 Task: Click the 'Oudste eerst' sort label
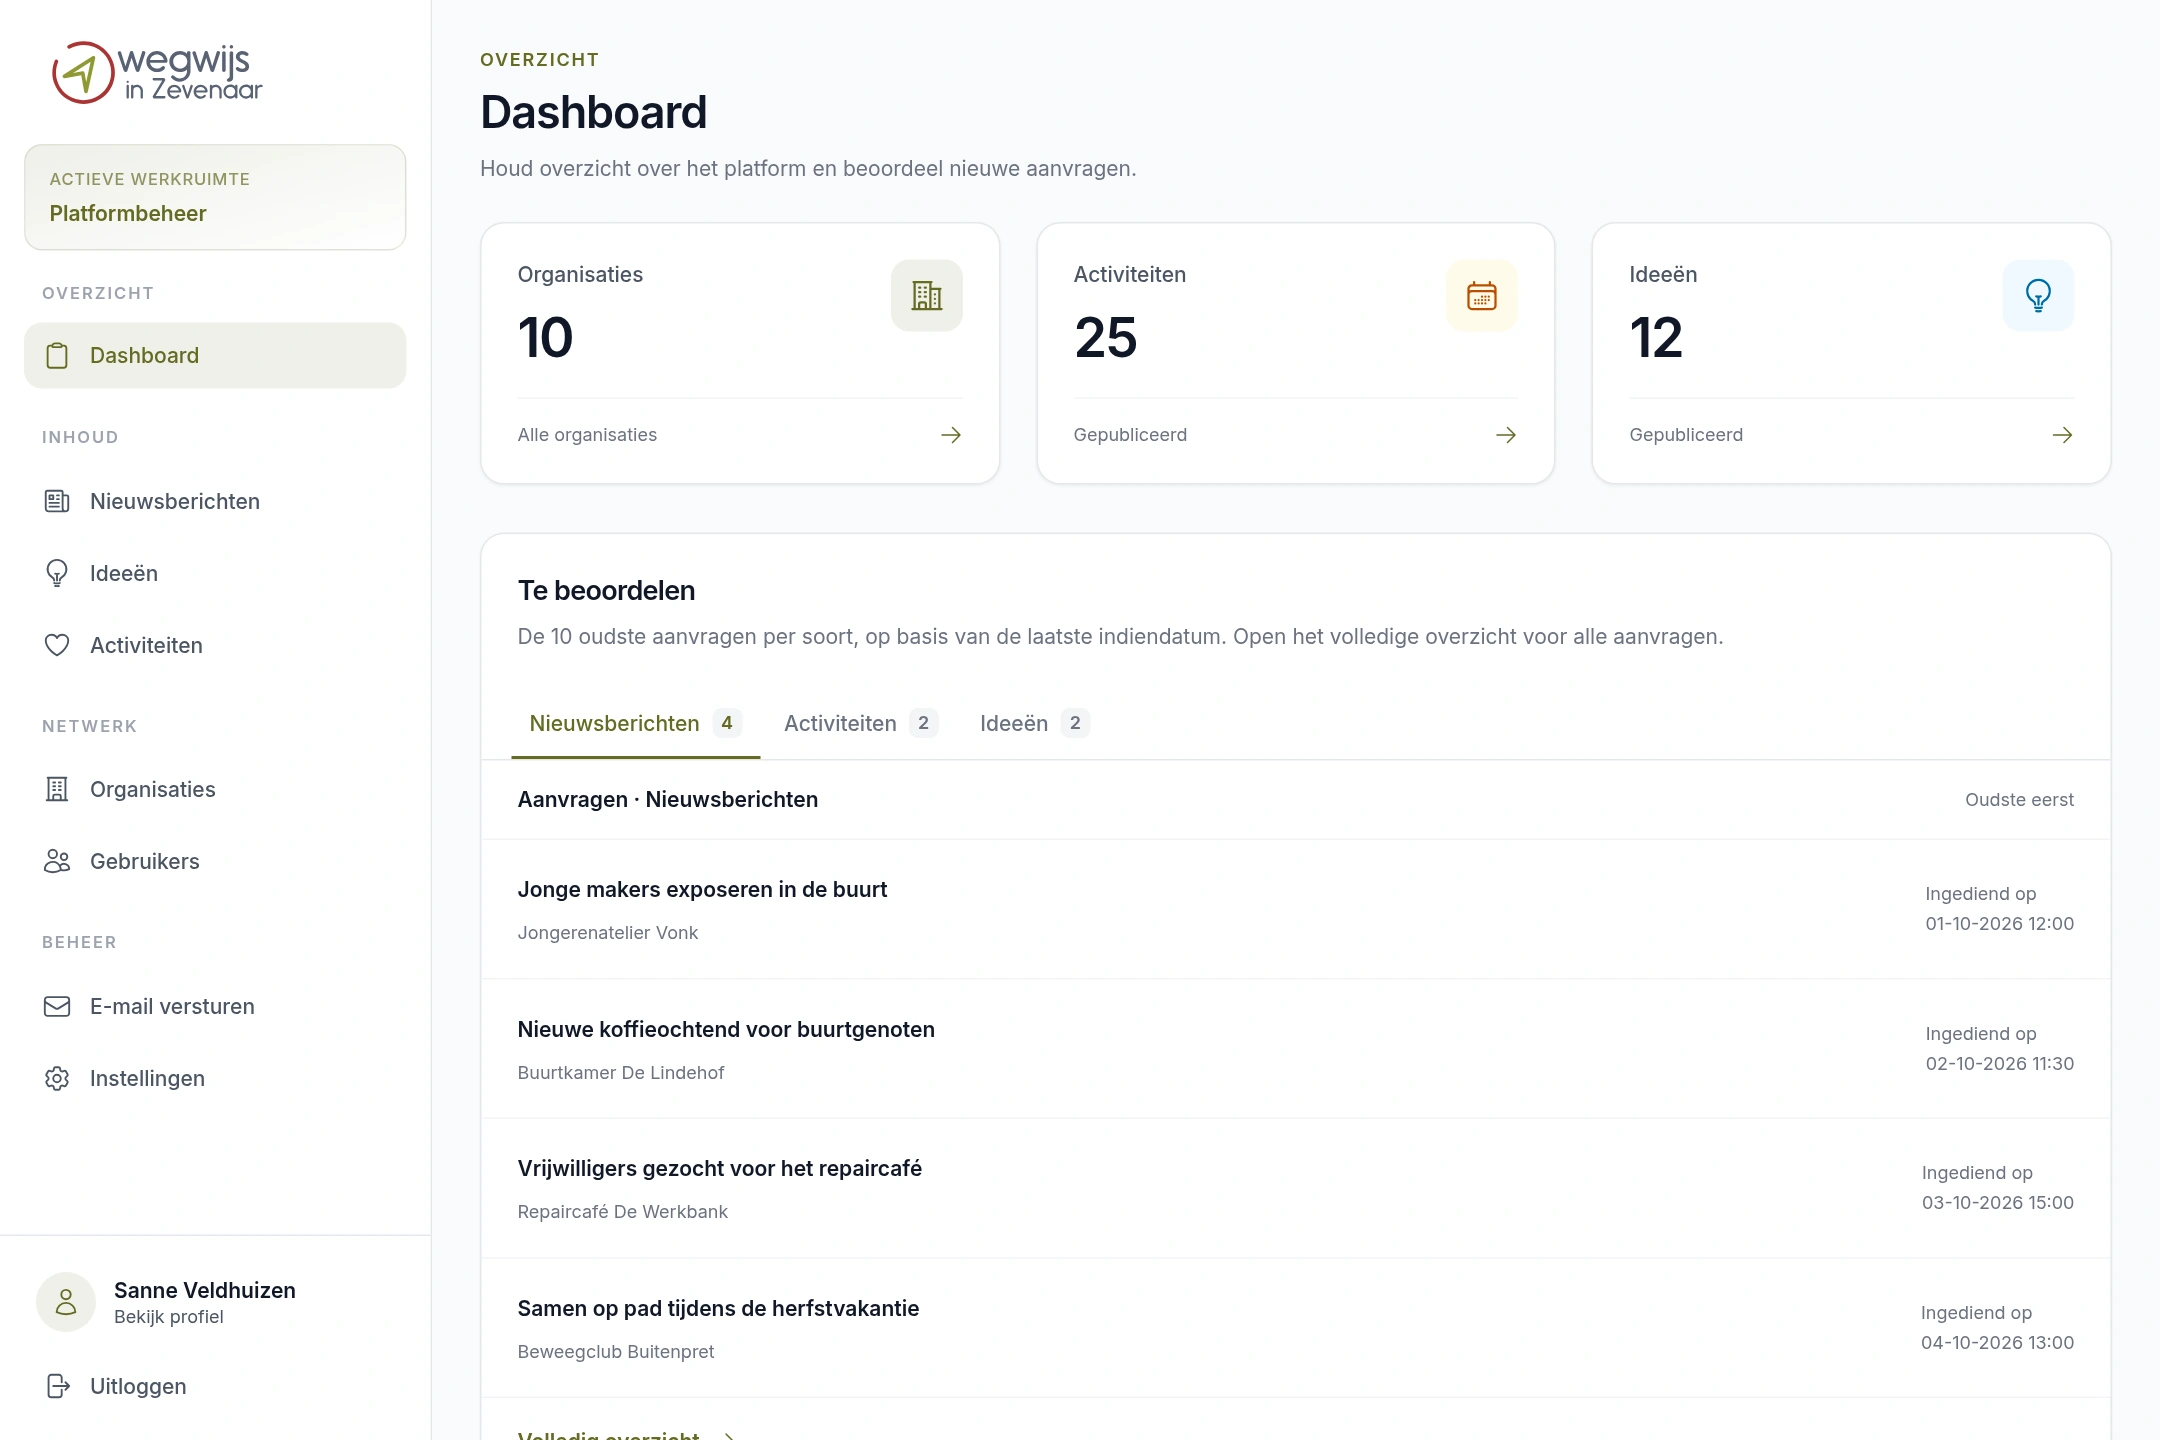2019,800
